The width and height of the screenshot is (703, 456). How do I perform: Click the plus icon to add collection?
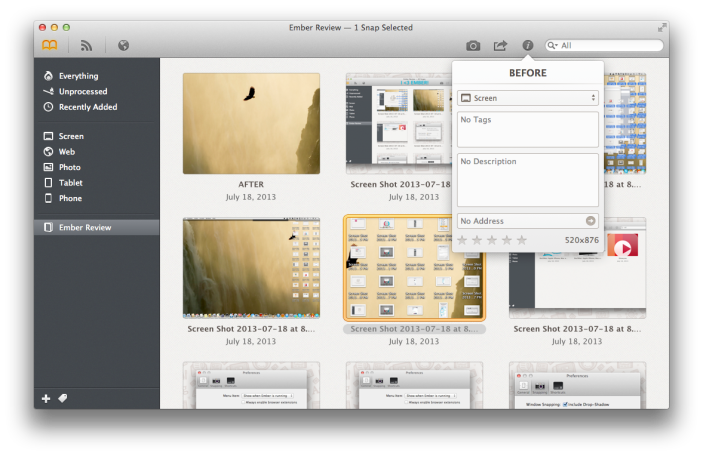tap(46, 398)
